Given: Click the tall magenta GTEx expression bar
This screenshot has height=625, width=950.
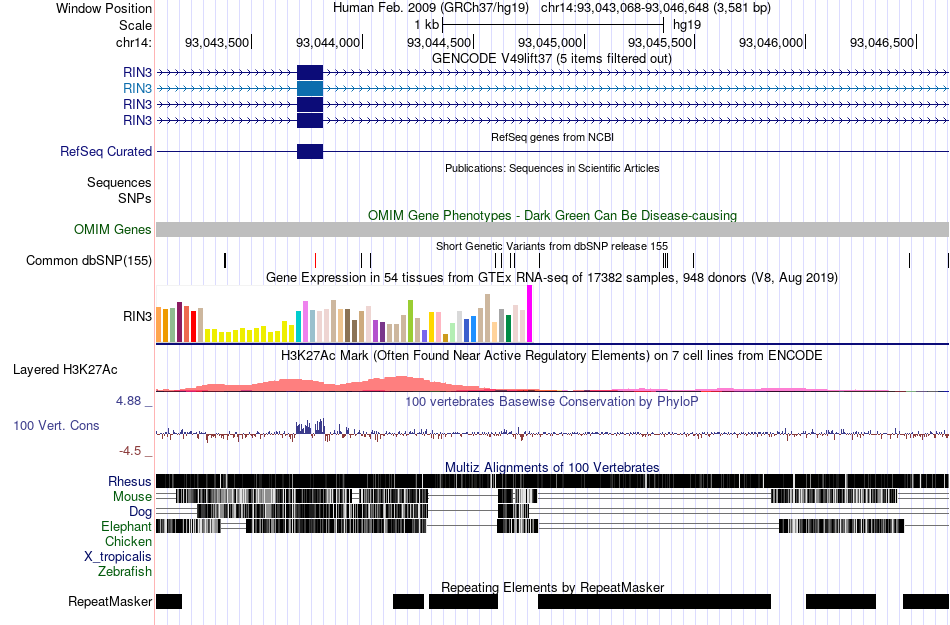Looking at the screenshot, I should [x=530, y=314].
